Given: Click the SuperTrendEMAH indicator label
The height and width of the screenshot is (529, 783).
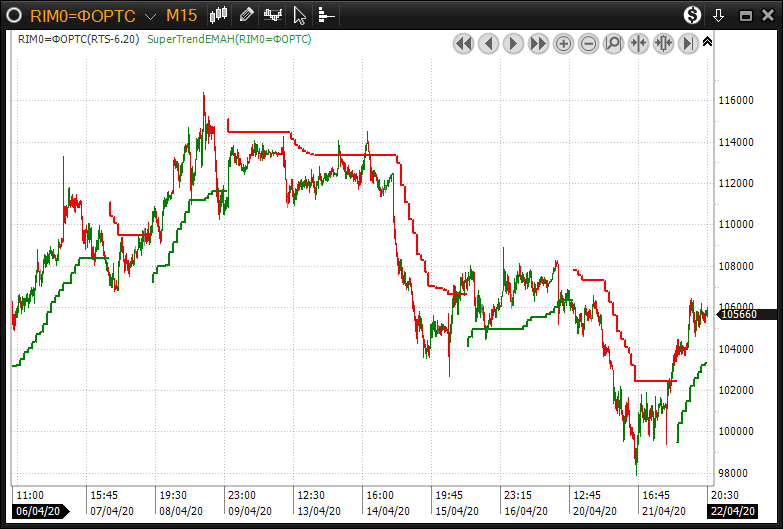Looking at the screenshot, I should (x=229, y=39).
